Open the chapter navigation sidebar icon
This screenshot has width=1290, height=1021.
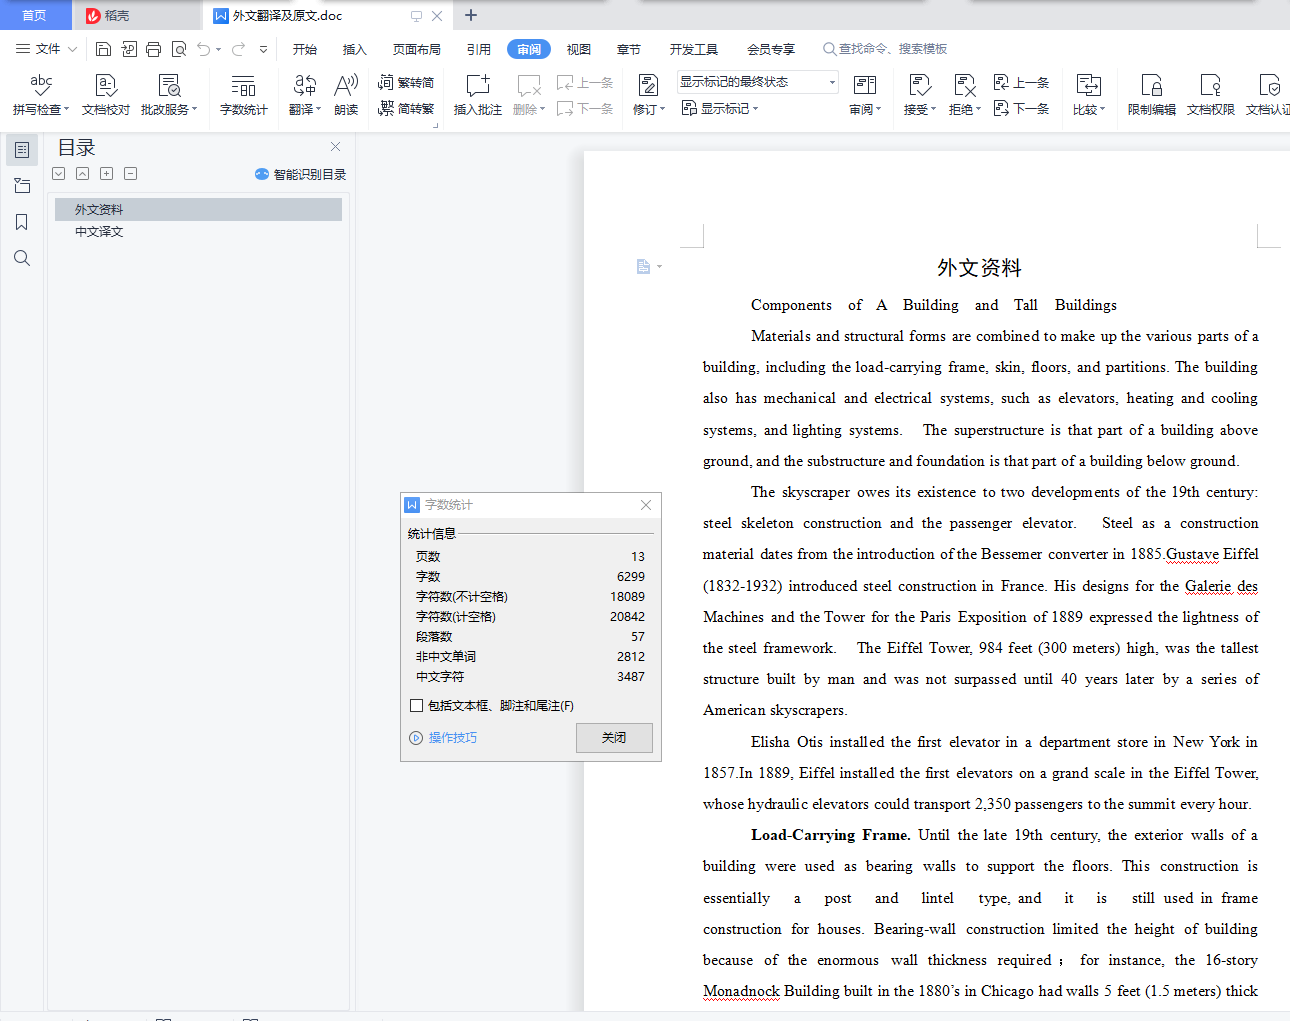[22, 186]
